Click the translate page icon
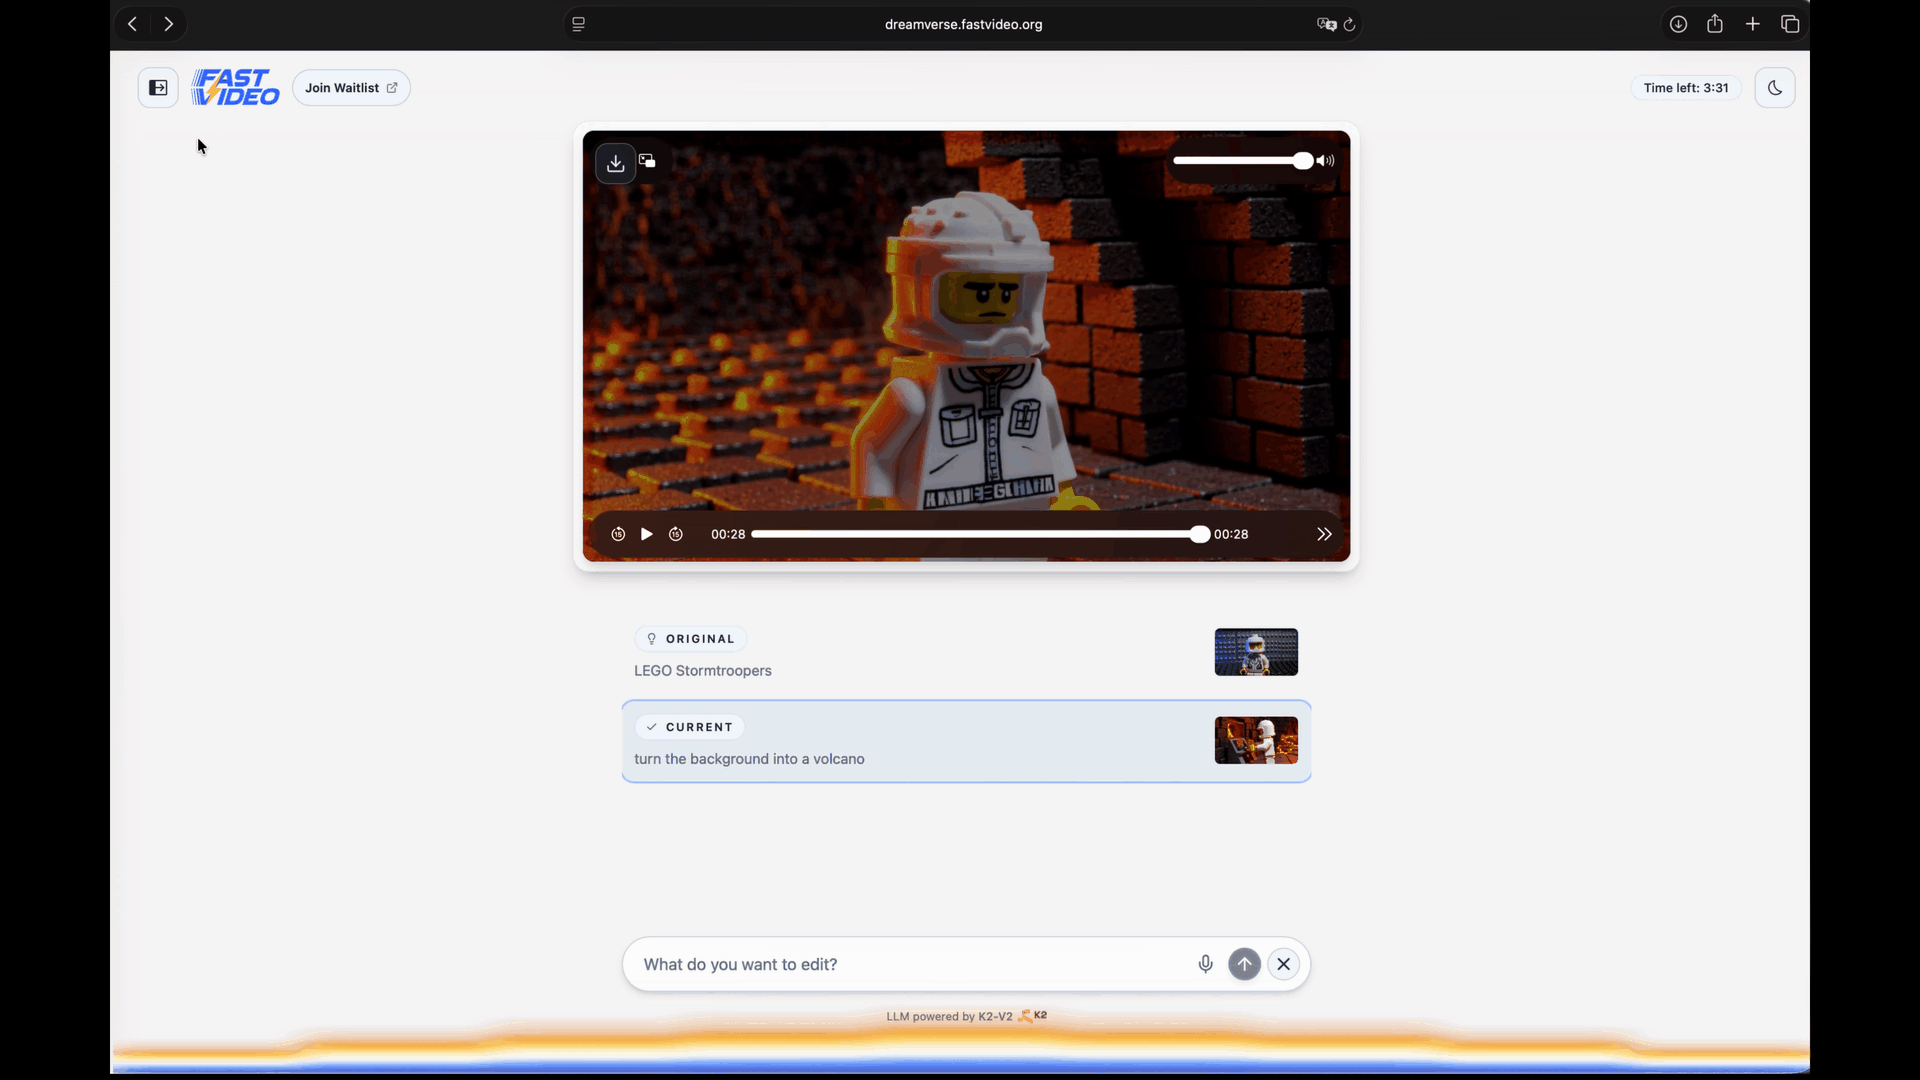This screenshot has width=1920, height=1080. pyautogui.click(x=1326, y=24)
